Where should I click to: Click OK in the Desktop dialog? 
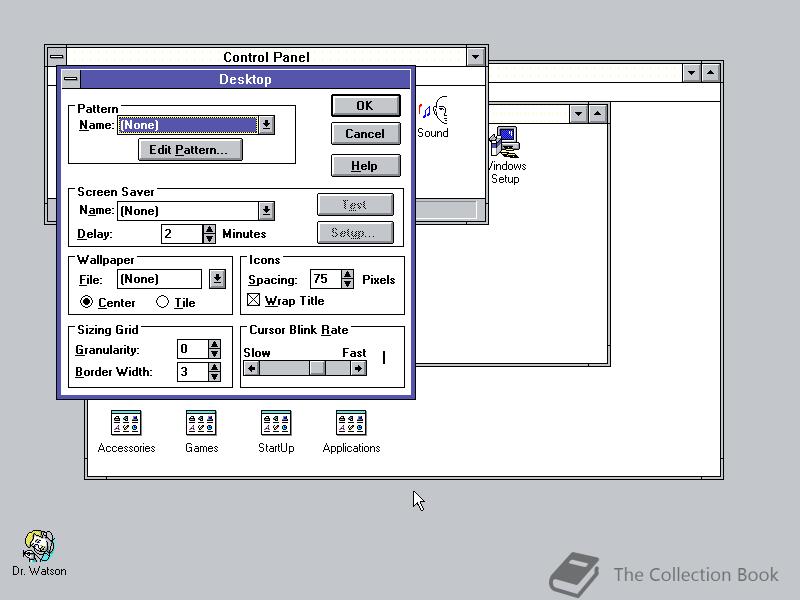coord(365,106)
